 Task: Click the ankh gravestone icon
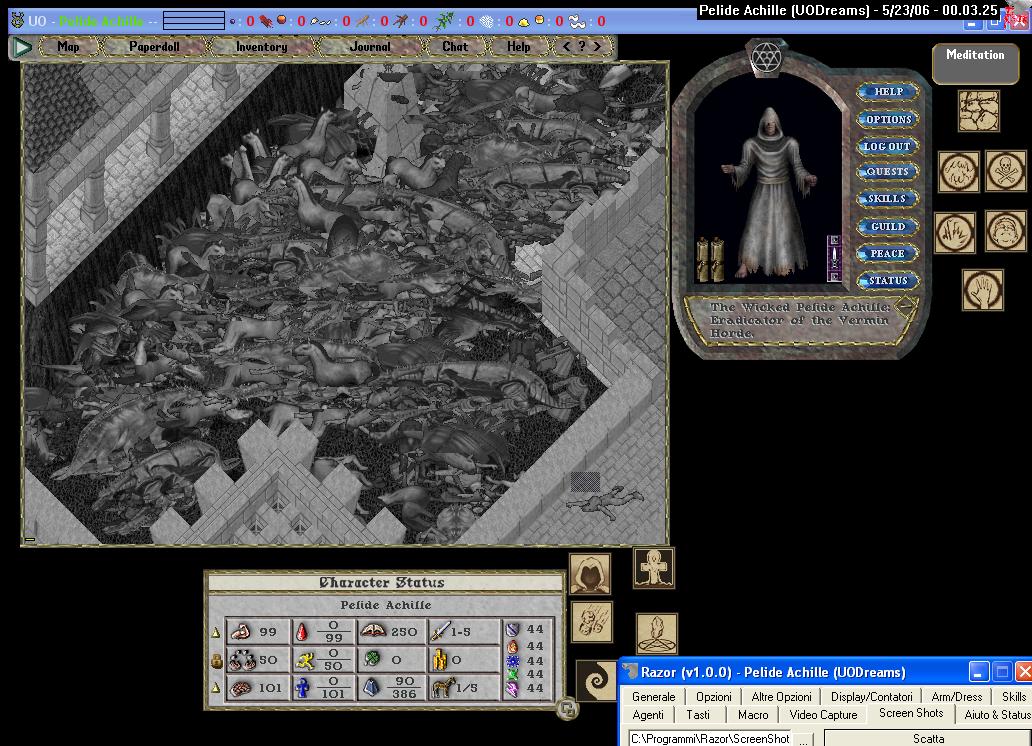[654, 568]
